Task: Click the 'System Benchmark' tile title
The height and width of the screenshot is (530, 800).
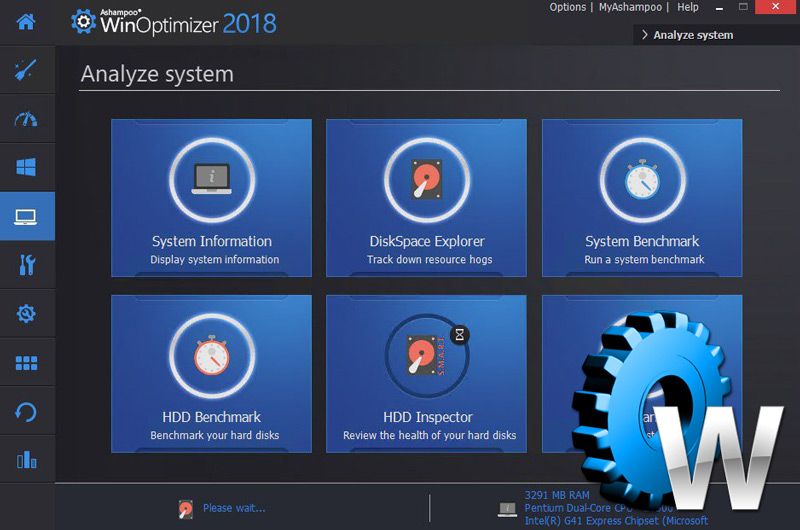Action: (x=642, y=241)
